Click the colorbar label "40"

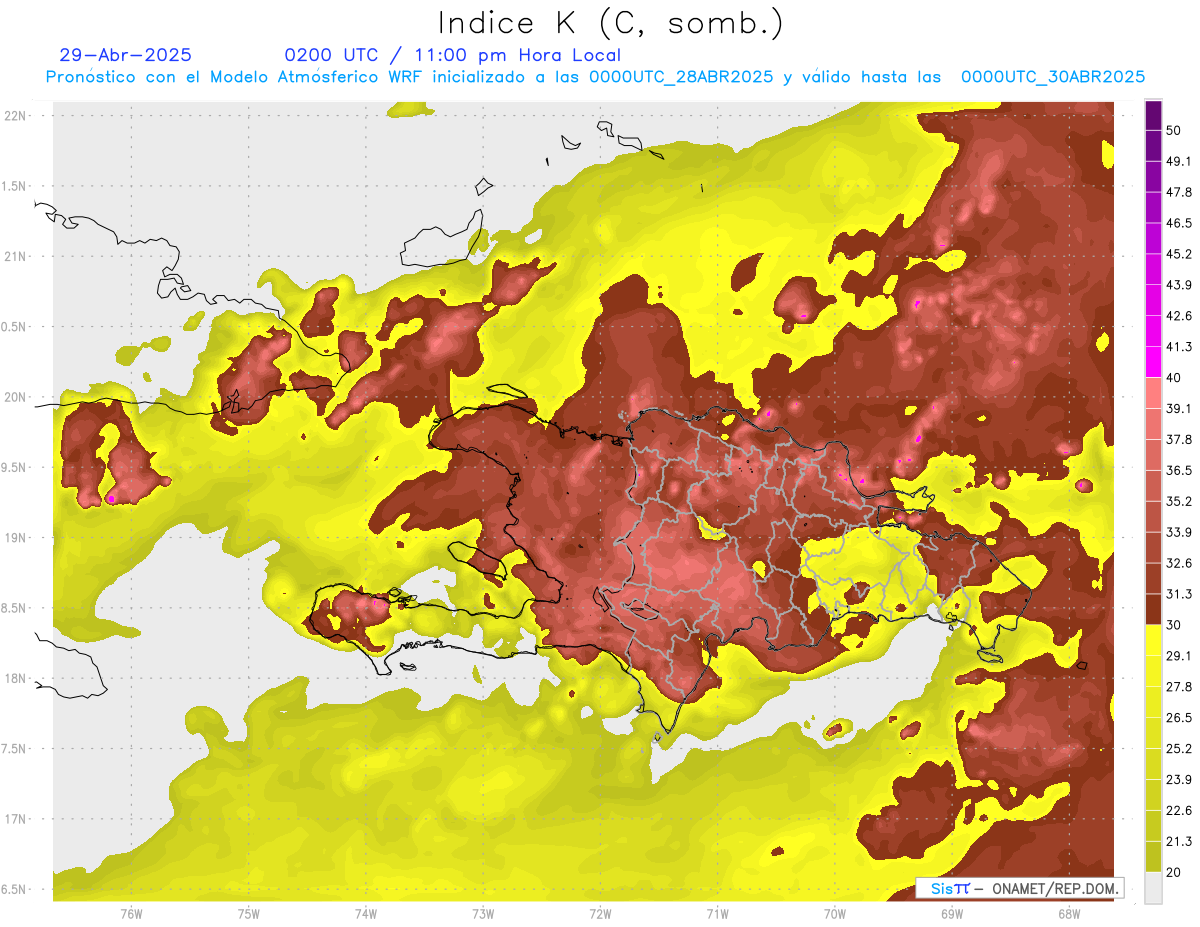pyautogui.click(x=1175, y=378)
